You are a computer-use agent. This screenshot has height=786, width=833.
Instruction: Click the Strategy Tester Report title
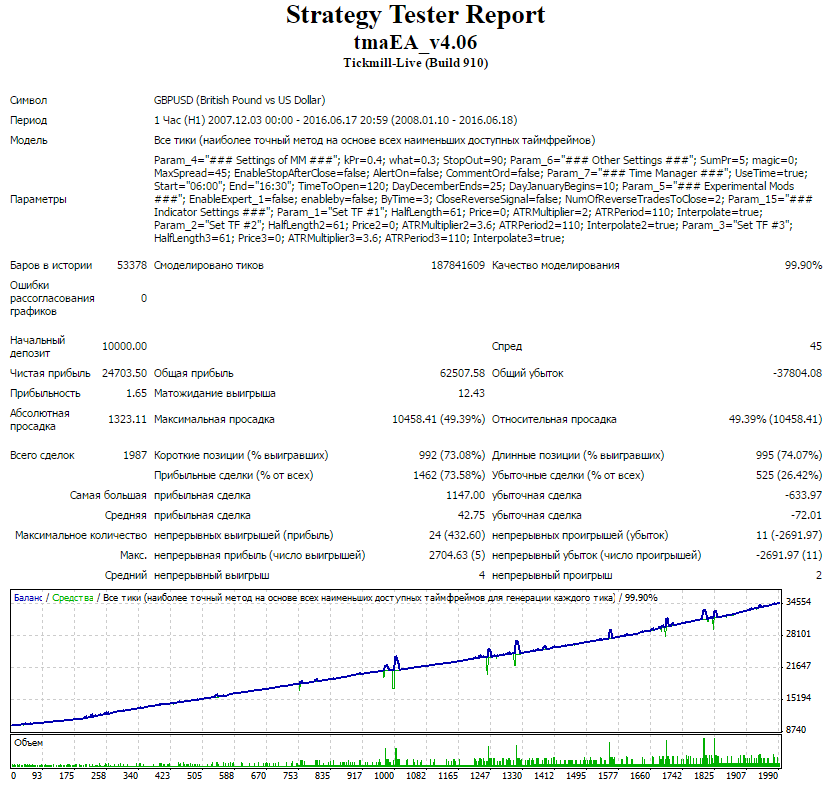415,15
